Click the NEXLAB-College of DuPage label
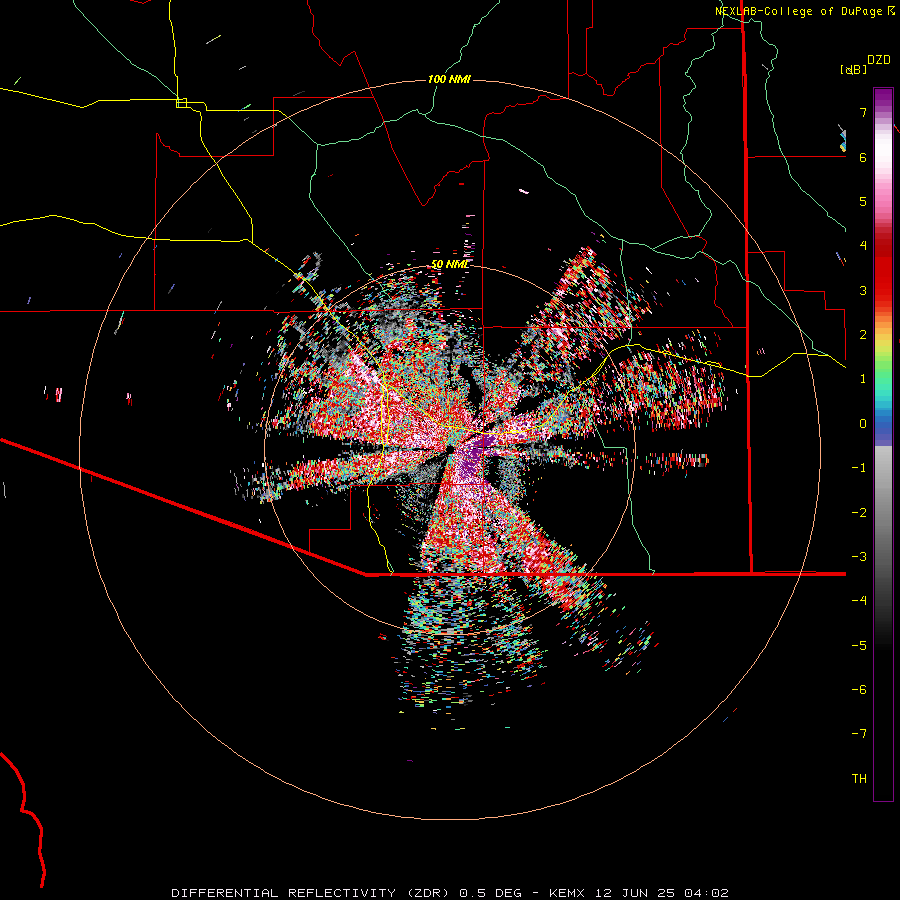 [804, 11]
